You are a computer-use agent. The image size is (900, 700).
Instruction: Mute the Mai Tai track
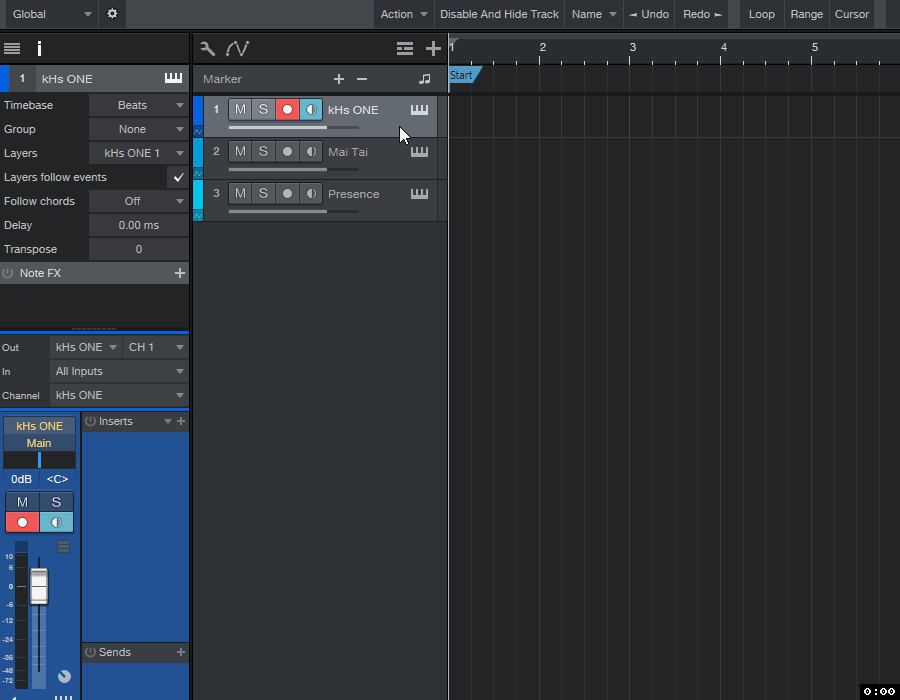(x=240, y=151)
